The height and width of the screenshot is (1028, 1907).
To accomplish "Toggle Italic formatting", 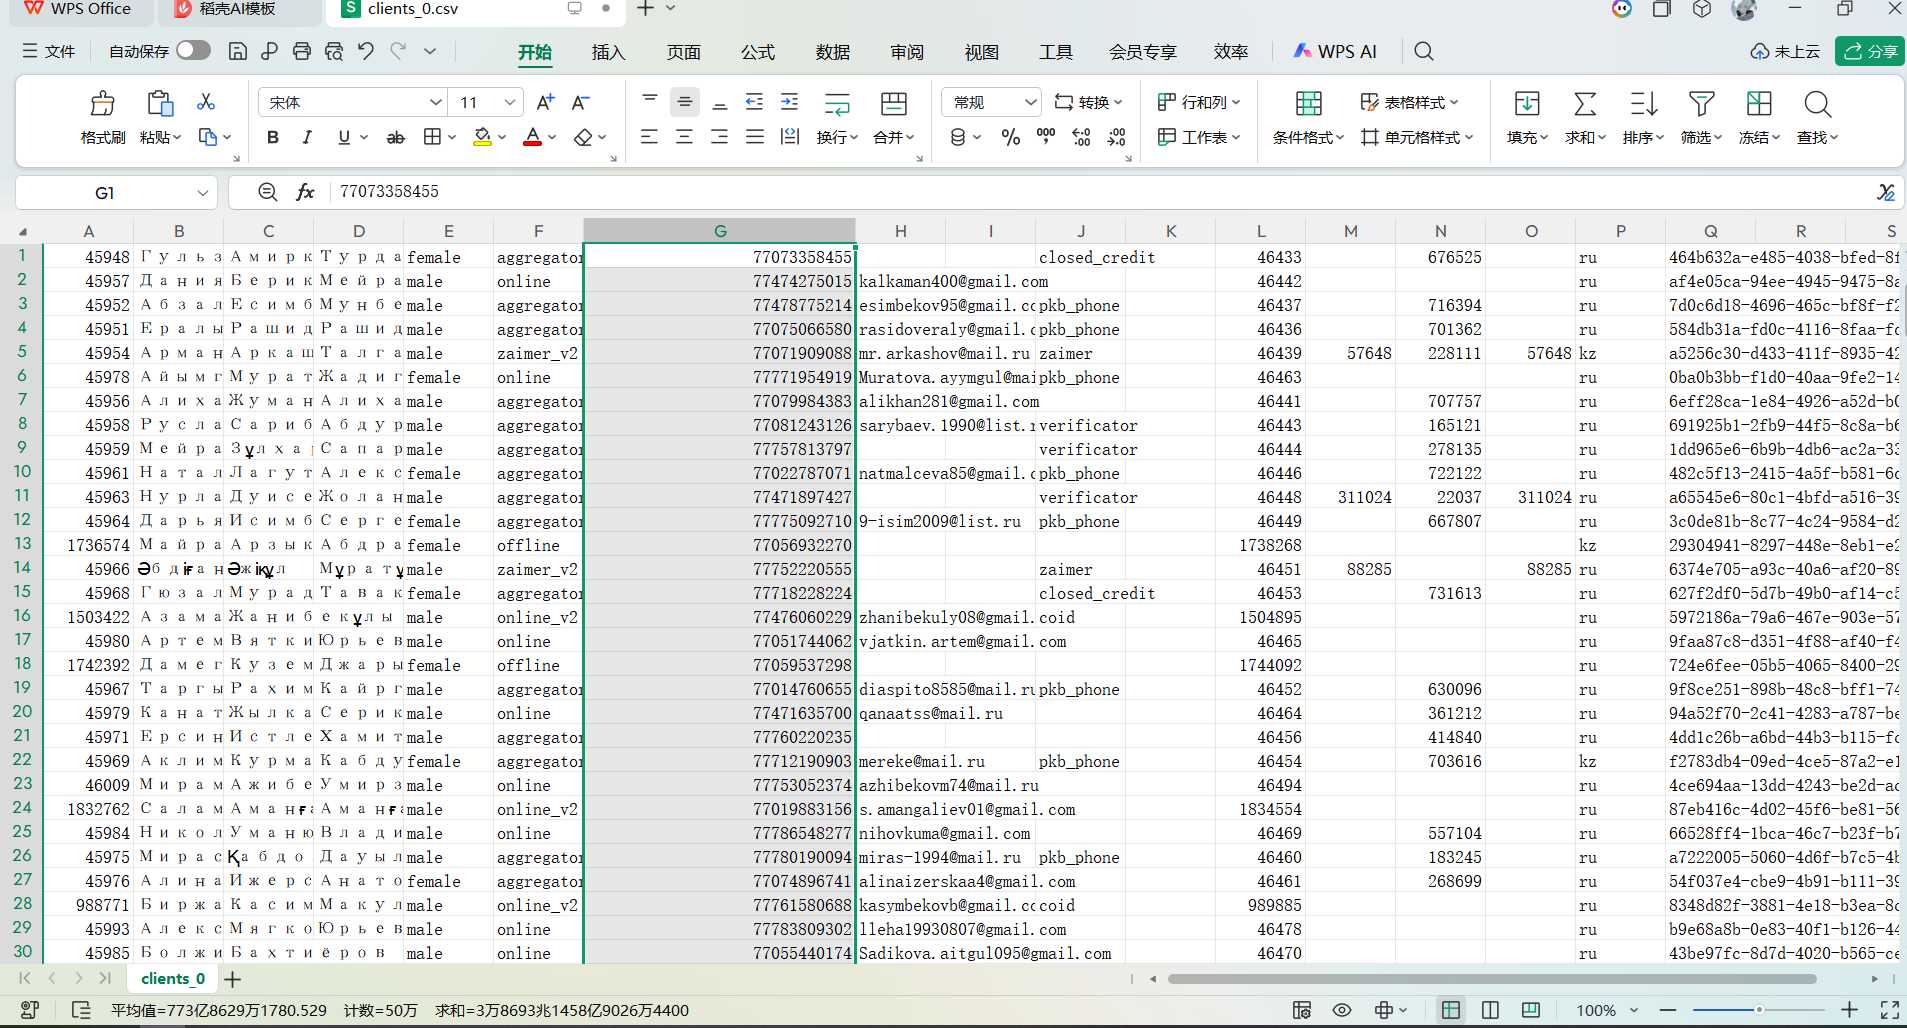I will click(x=307, y=137).
